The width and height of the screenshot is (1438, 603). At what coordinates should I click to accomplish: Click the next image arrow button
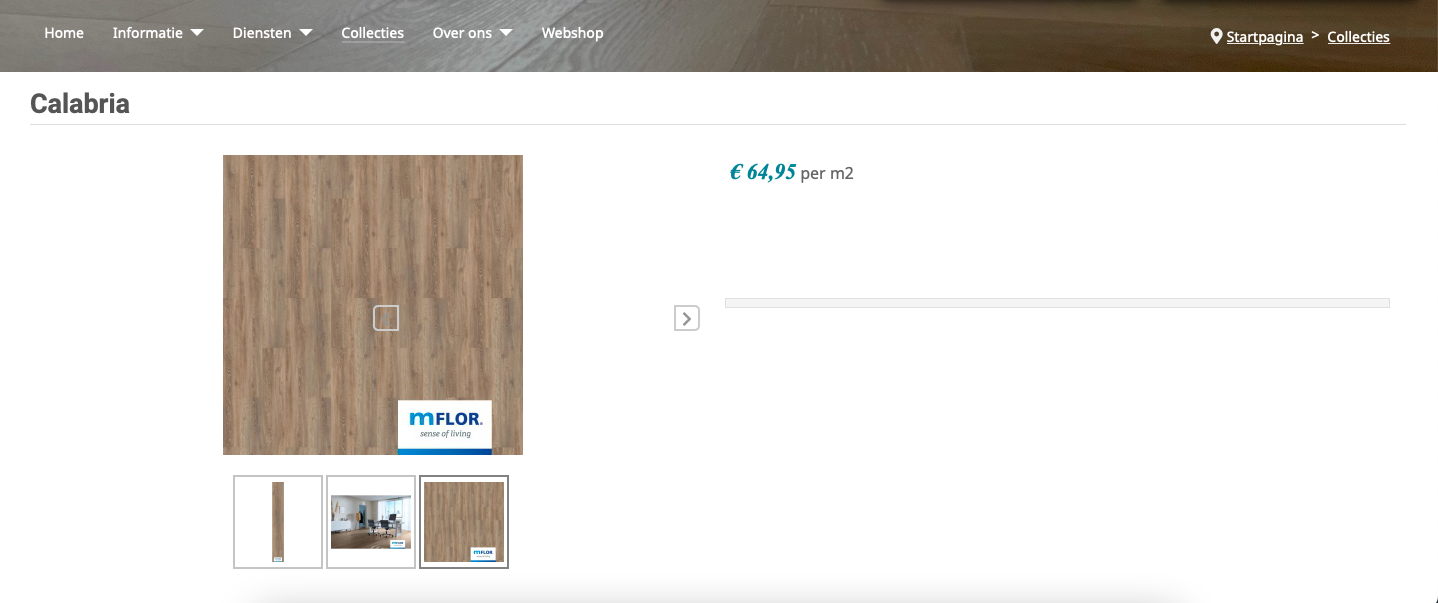point(686,318)
